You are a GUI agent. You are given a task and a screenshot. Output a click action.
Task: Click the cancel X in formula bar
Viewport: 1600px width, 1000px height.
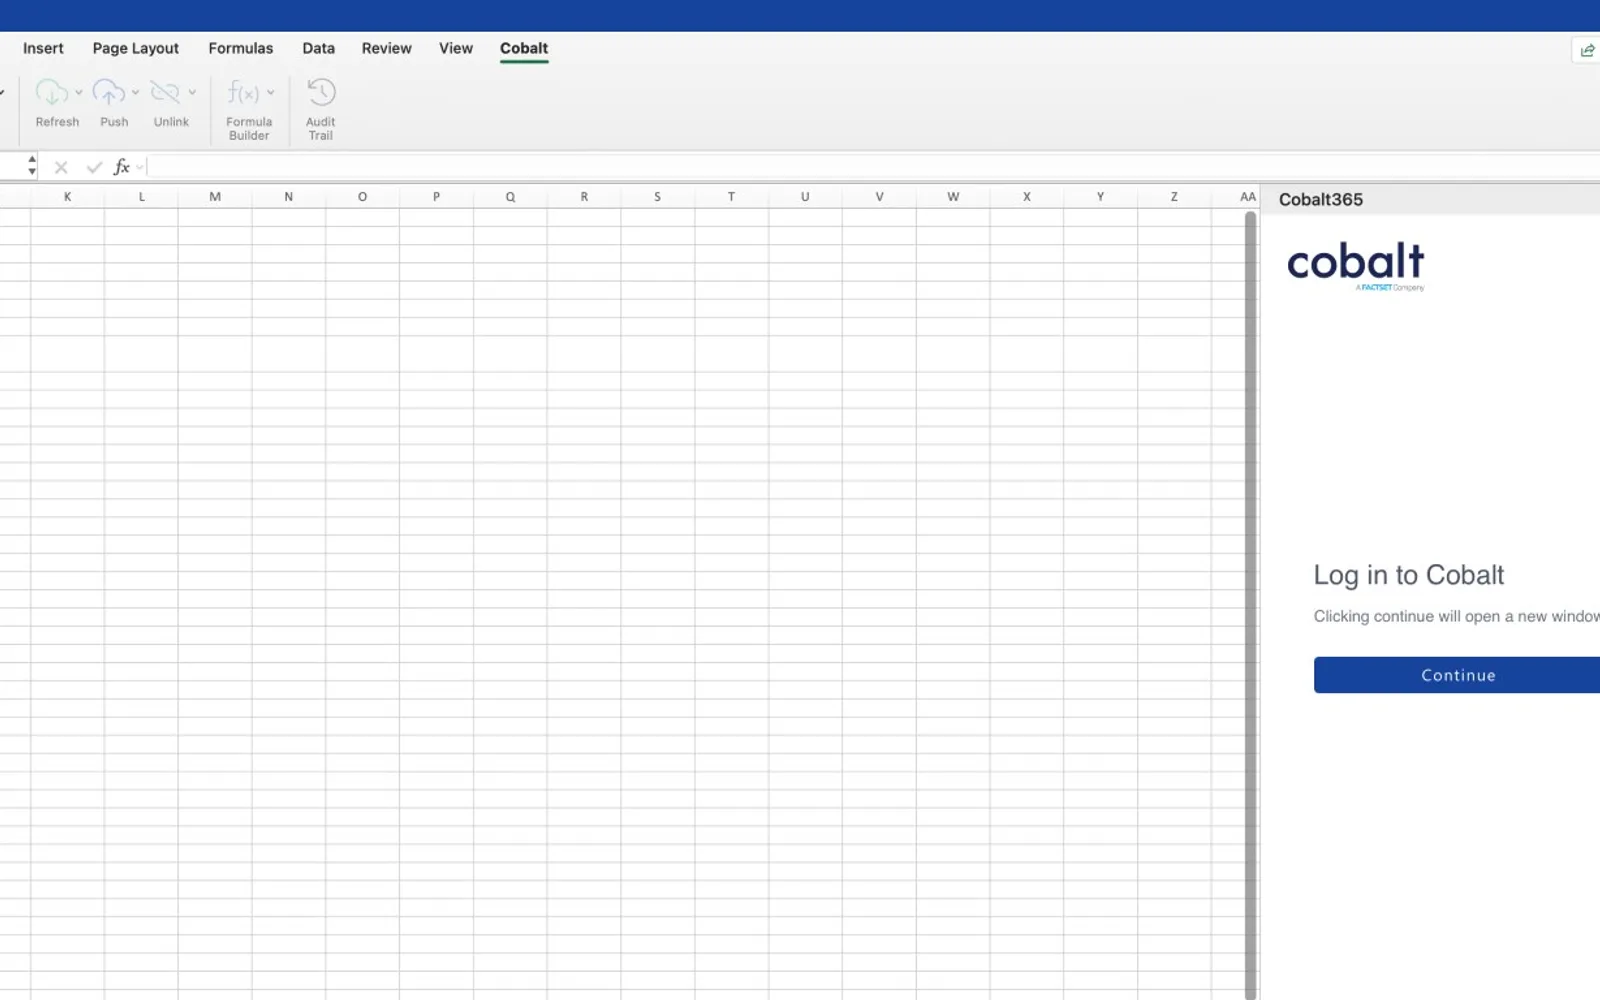click(x=61, y=167)
